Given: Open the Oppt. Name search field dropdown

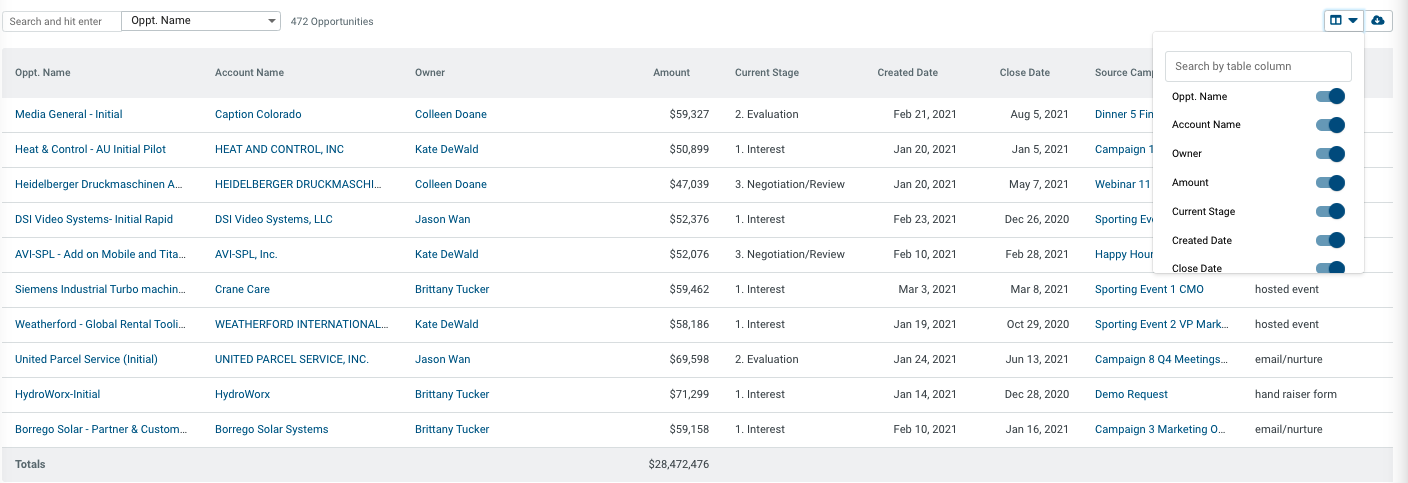Looking at the screenshot, I should click(201, 20).
